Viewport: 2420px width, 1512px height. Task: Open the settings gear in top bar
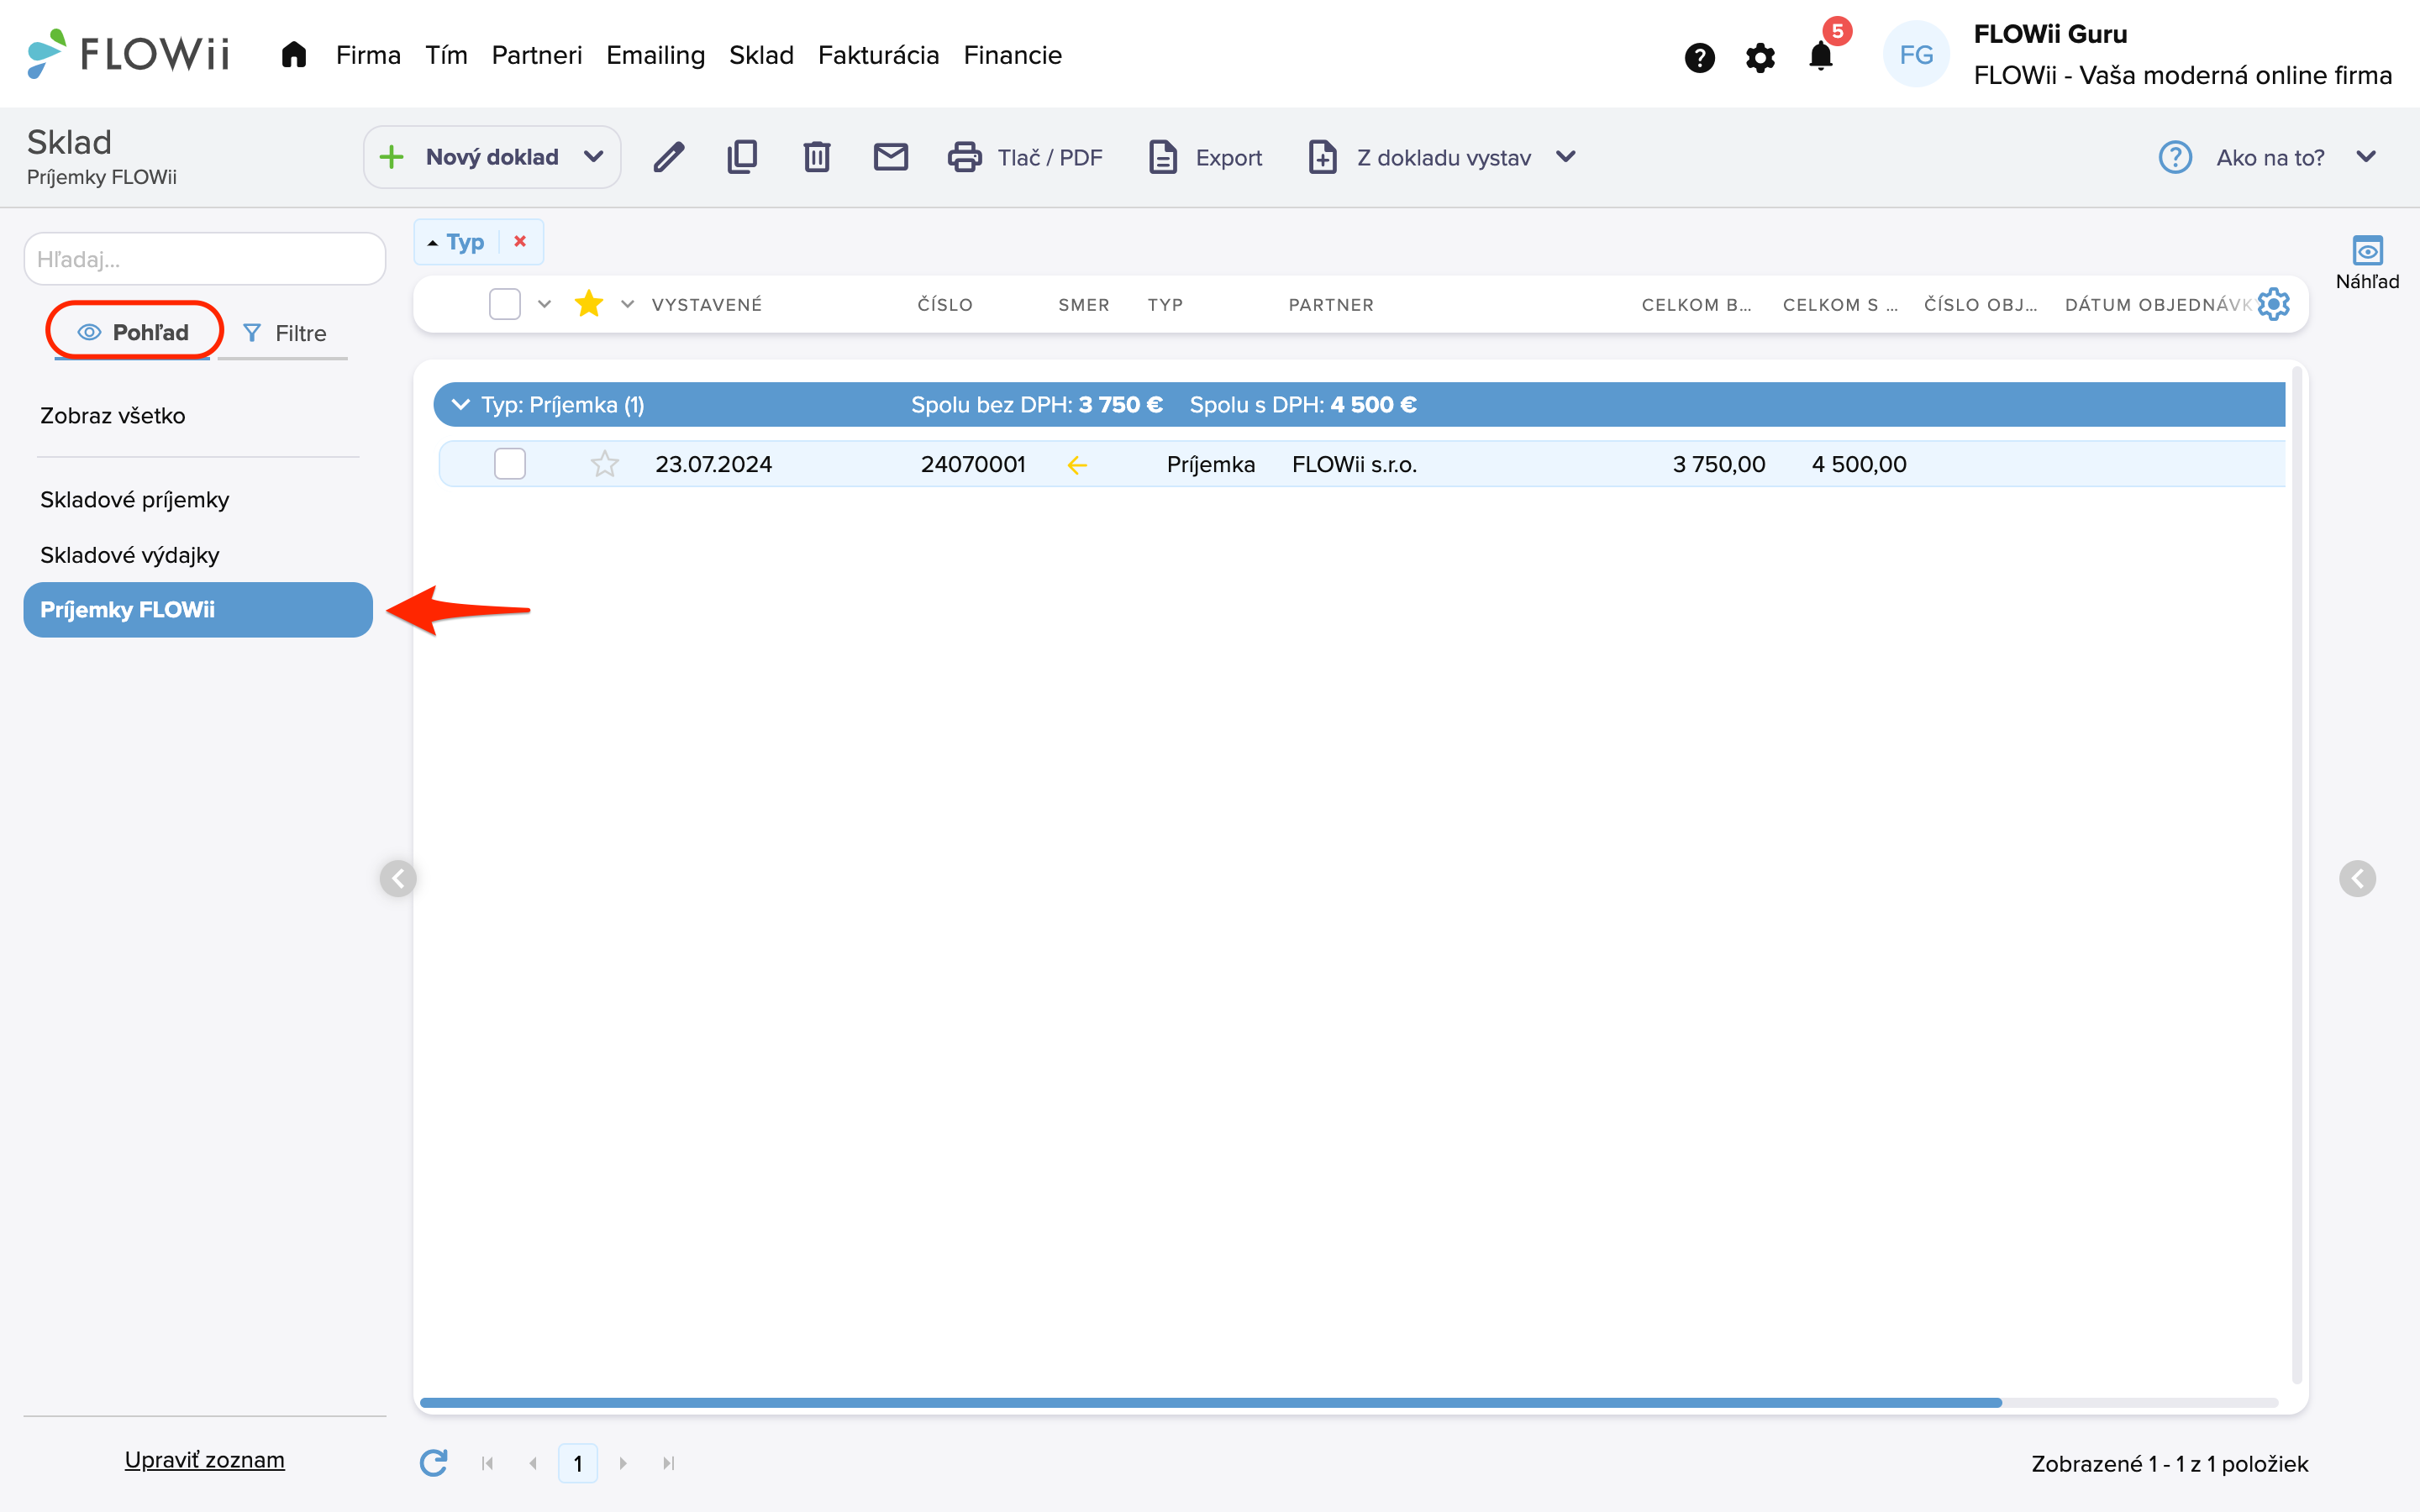[1760, 57]
